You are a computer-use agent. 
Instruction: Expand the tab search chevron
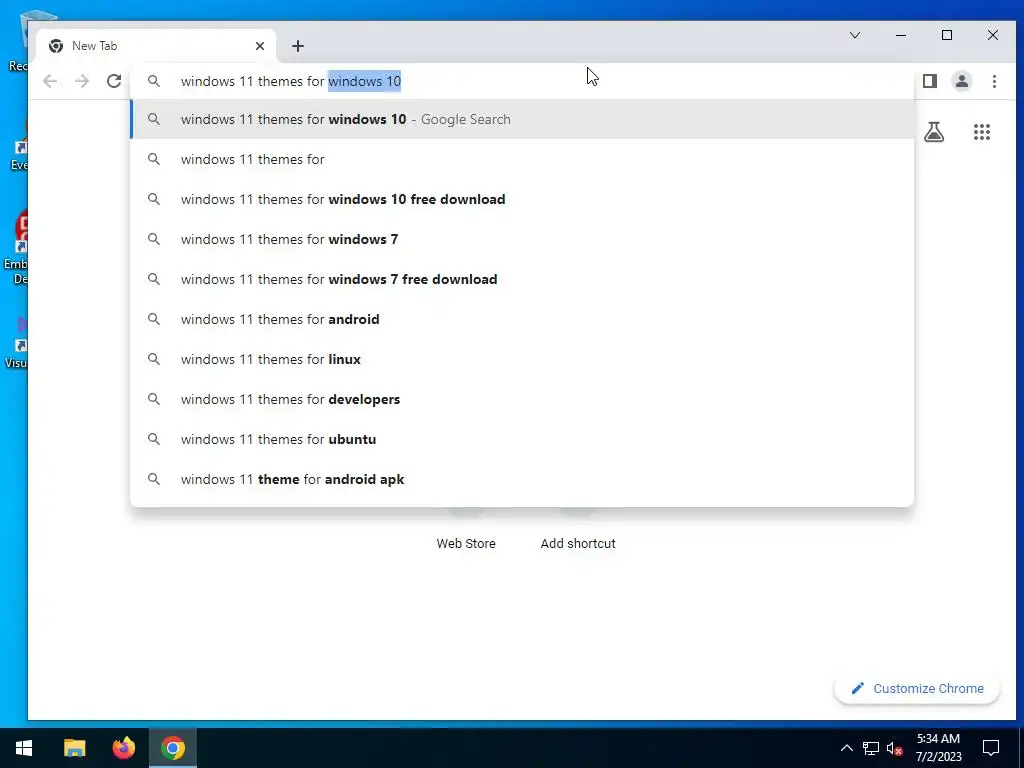pos(855,35)
